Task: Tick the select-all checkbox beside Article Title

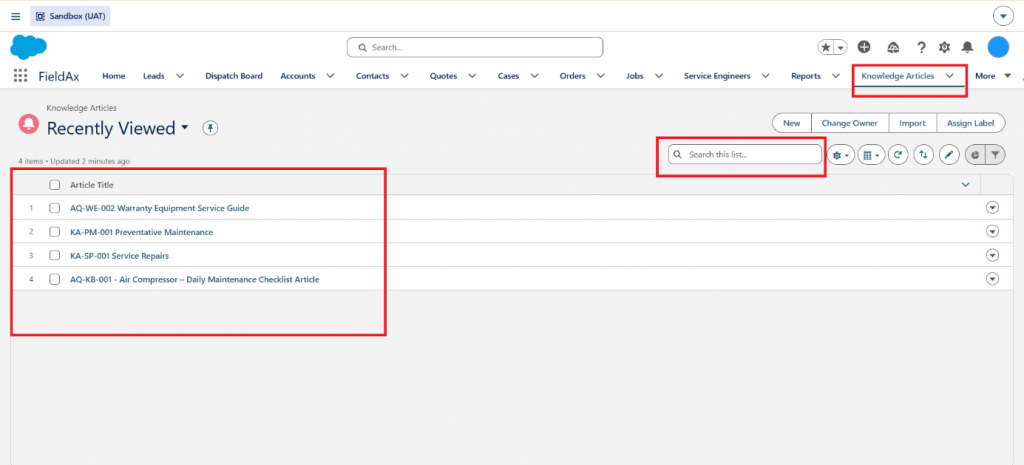Action: point(55,185)
